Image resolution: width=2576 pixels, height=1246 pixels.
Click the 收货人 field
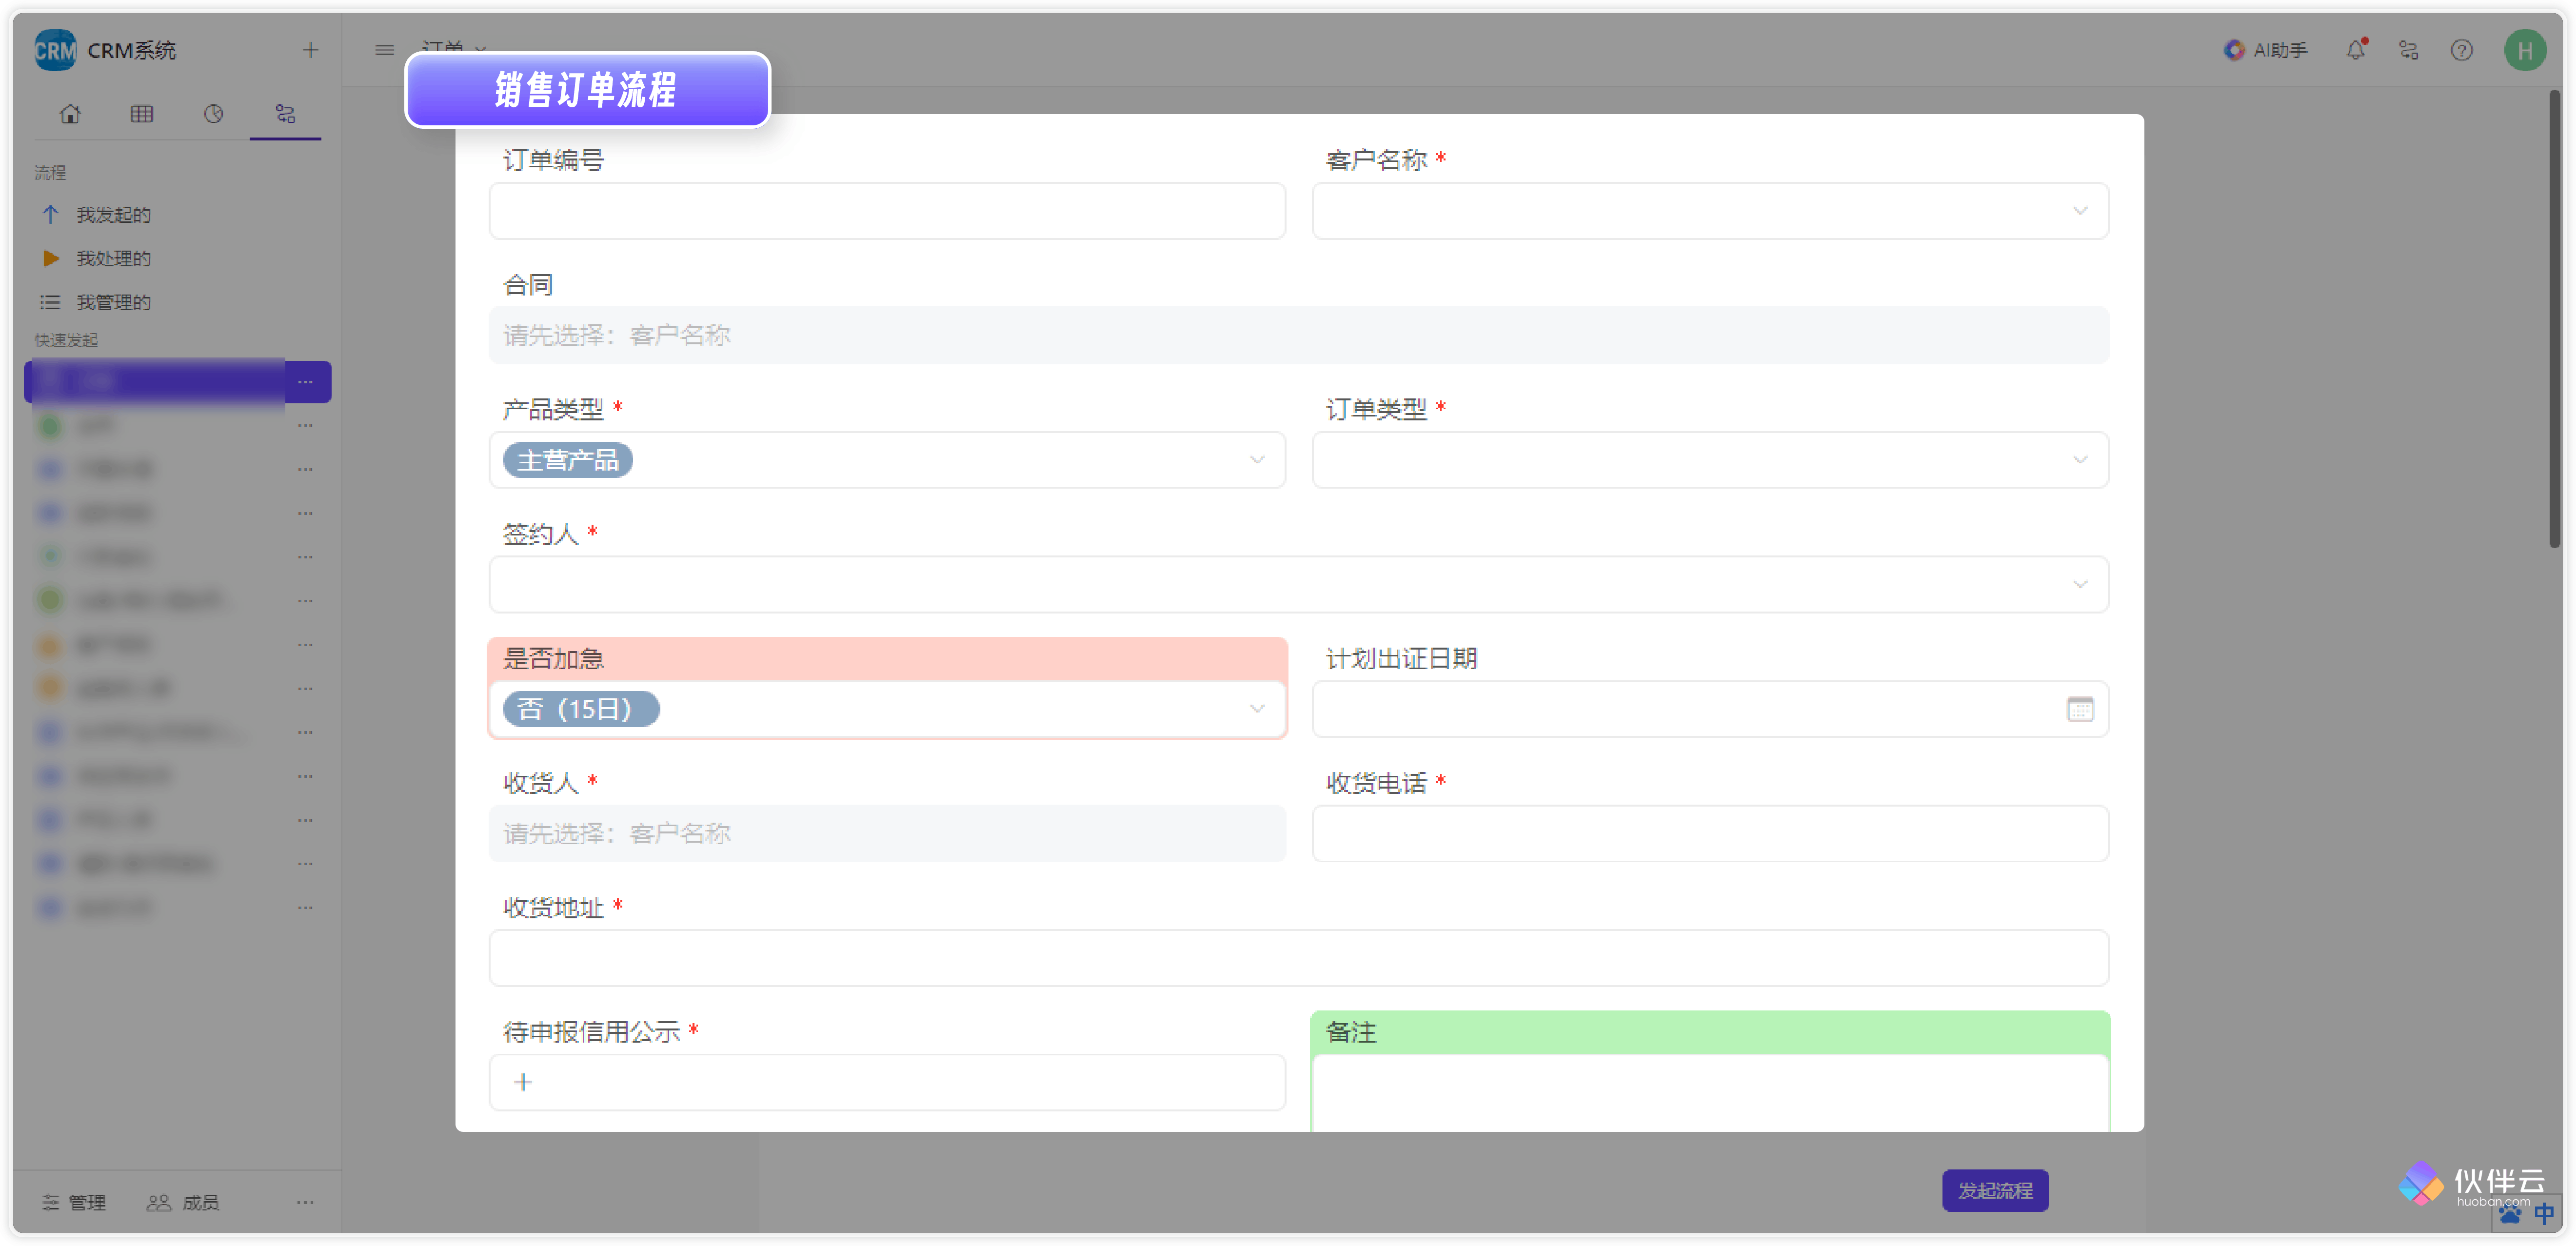887,833
